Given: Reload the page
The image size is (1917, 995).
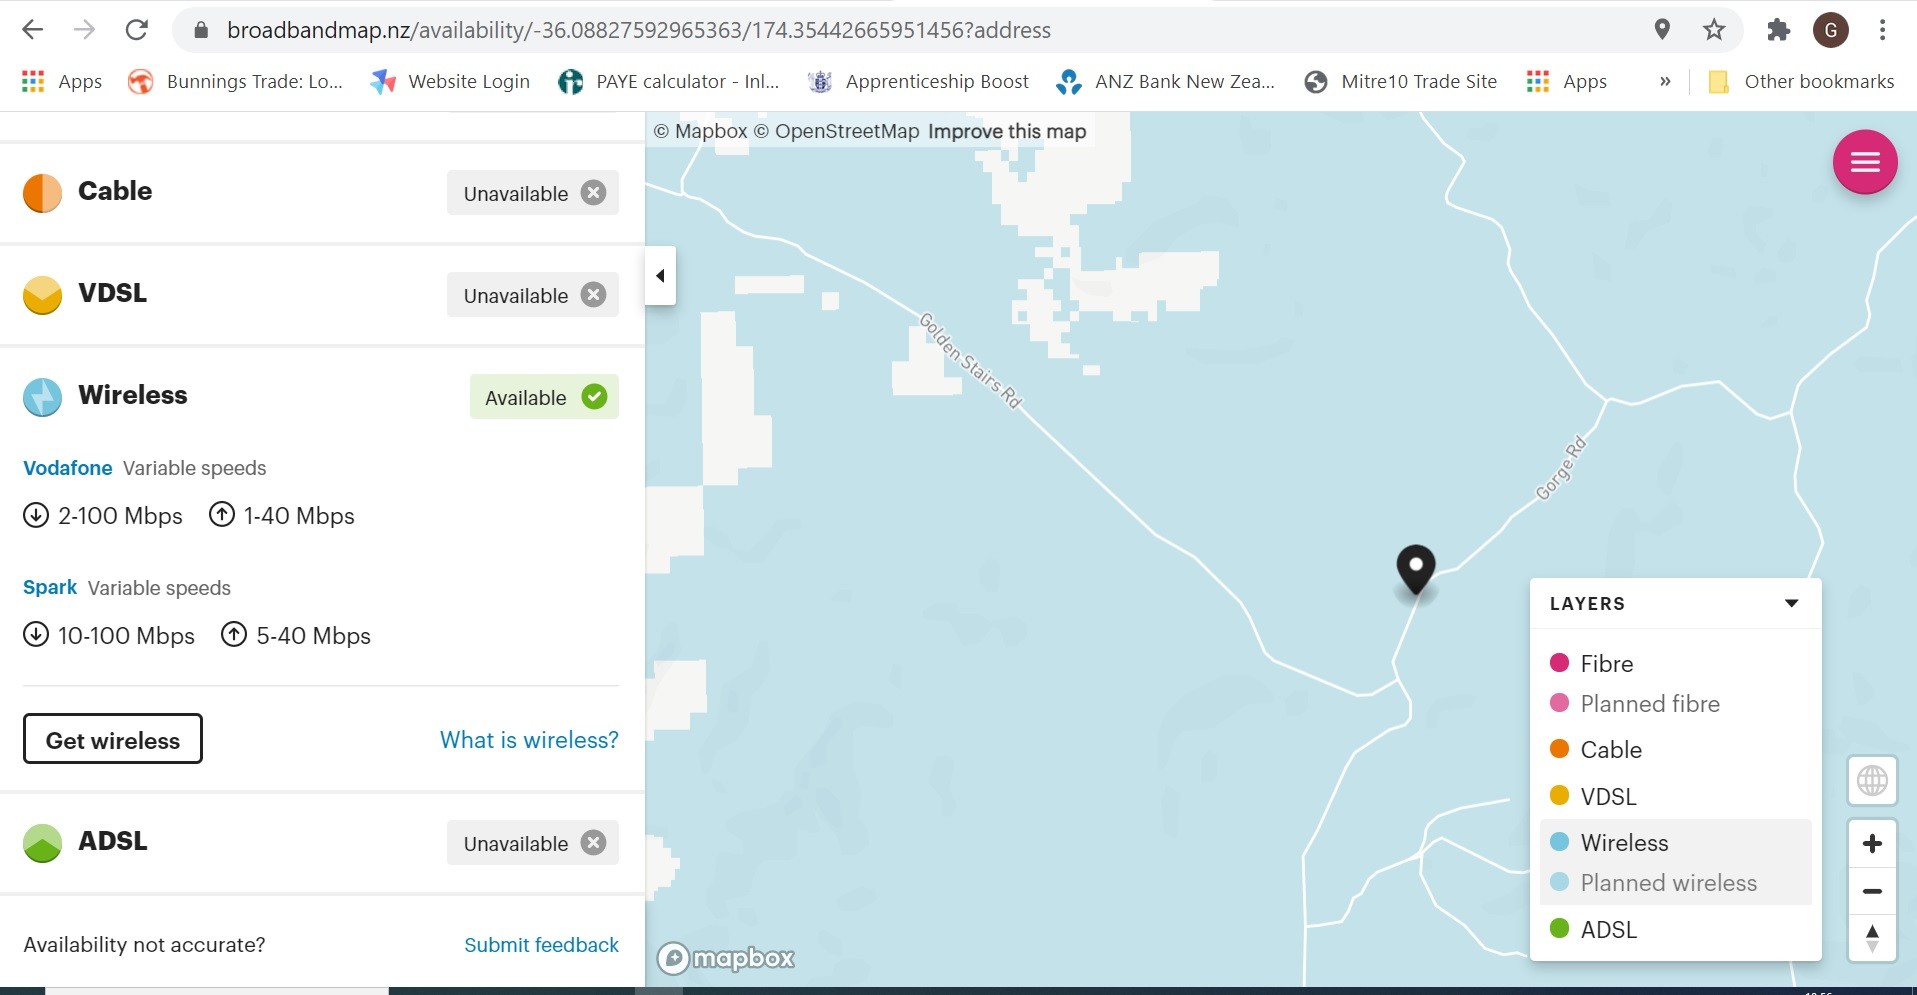Looking at the screenshot, I should (x=137, y=30).
